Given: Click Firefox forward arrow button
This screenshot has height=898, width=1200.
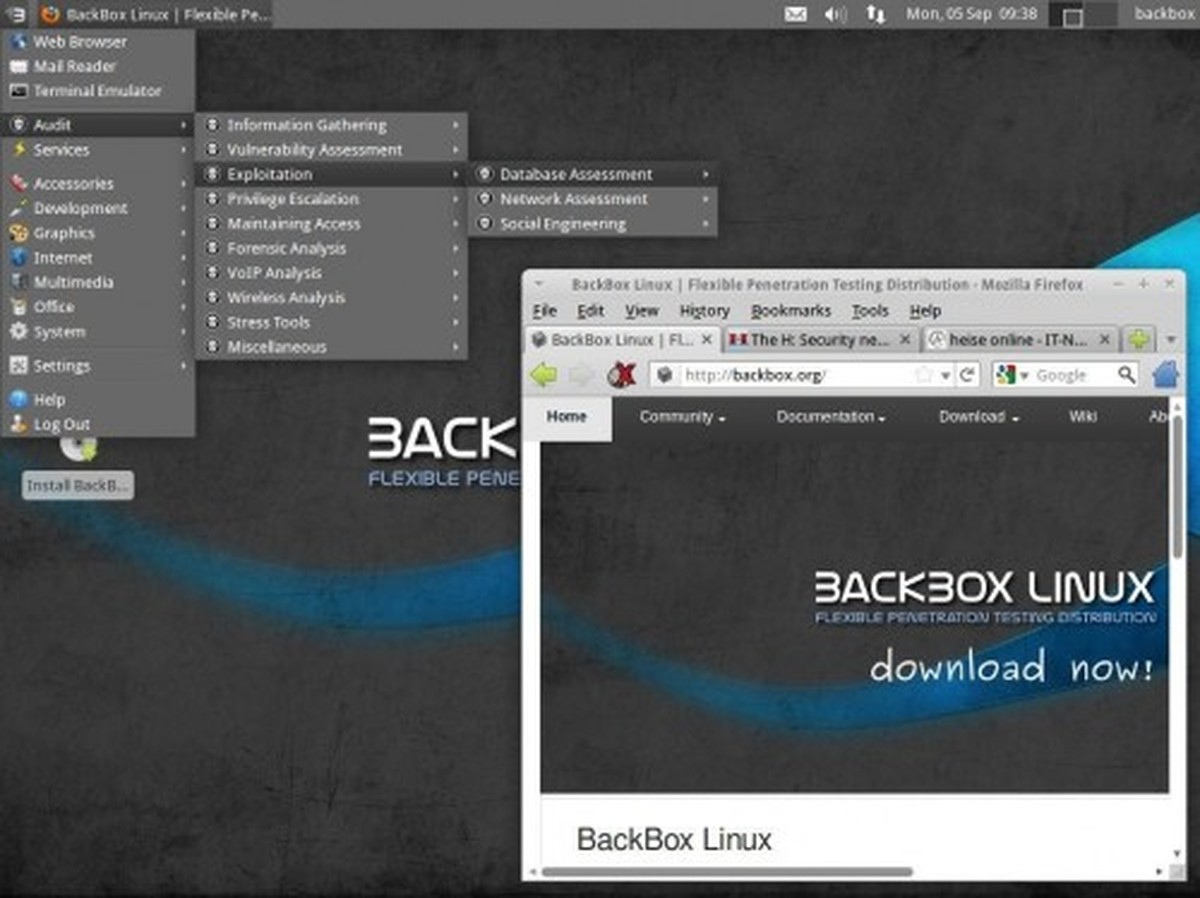Looking at the screenshot, I should coord(581,375).
